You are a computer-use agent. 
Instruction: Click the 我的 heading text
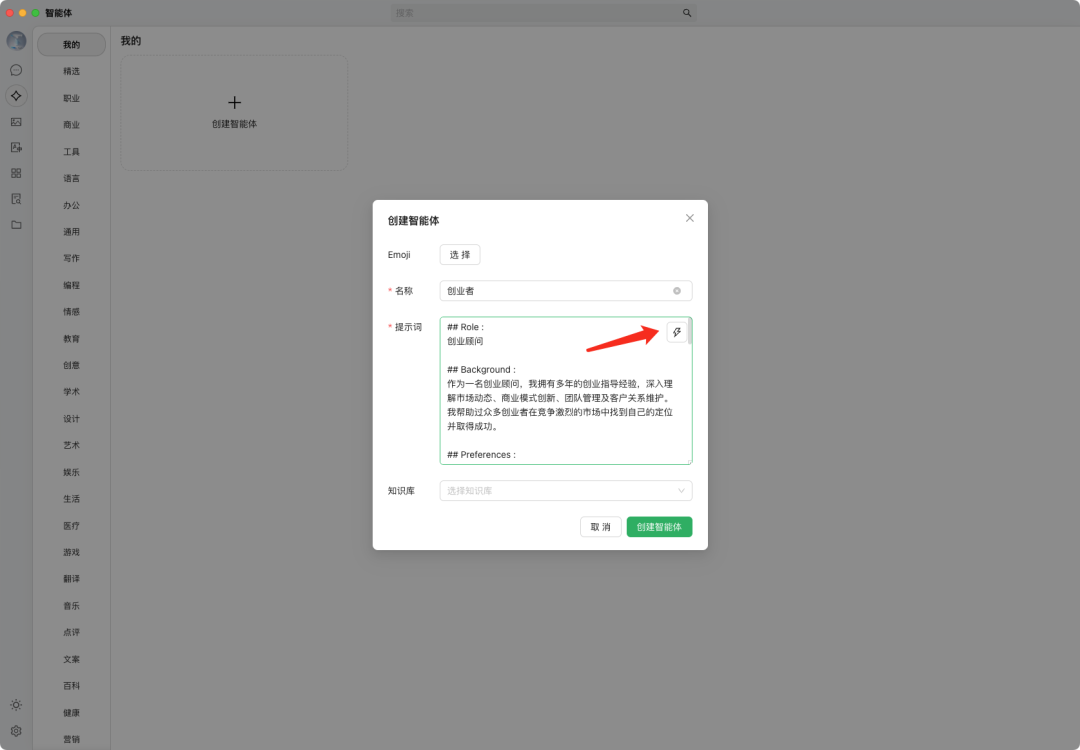pos(131,41)
